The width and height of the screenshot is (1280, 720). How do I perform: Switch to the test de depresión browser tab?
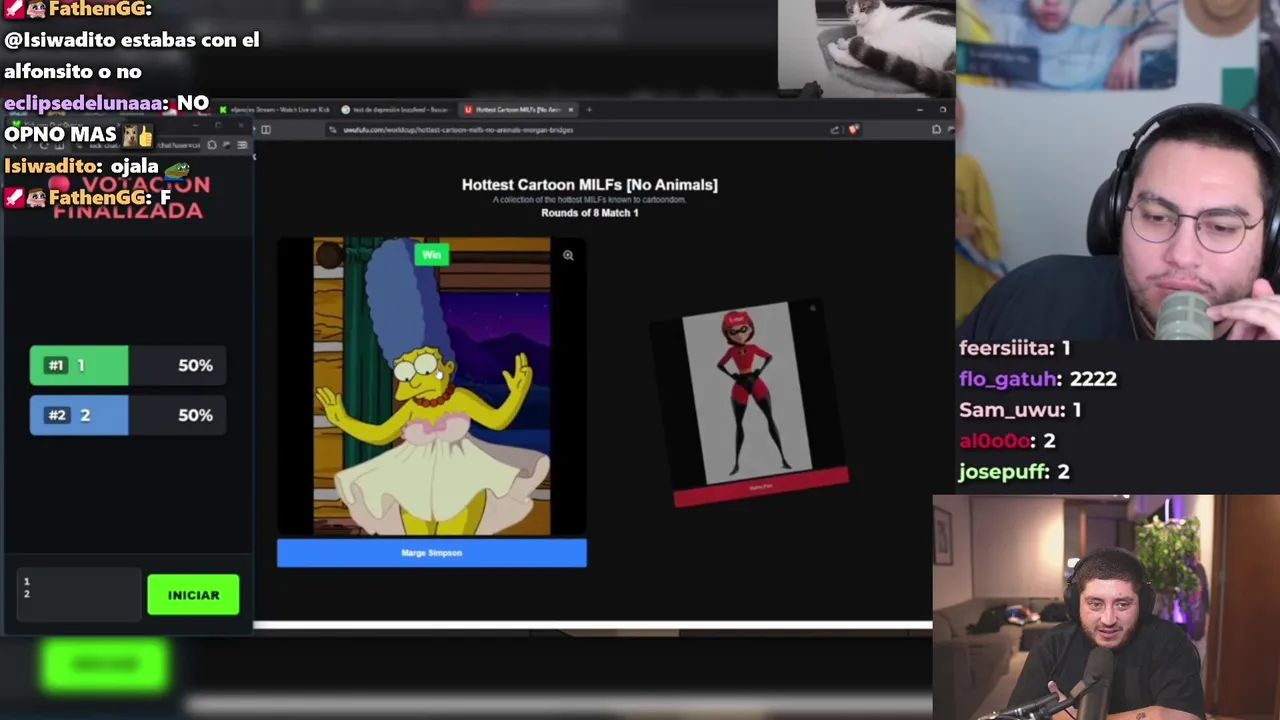click(396, 109)
